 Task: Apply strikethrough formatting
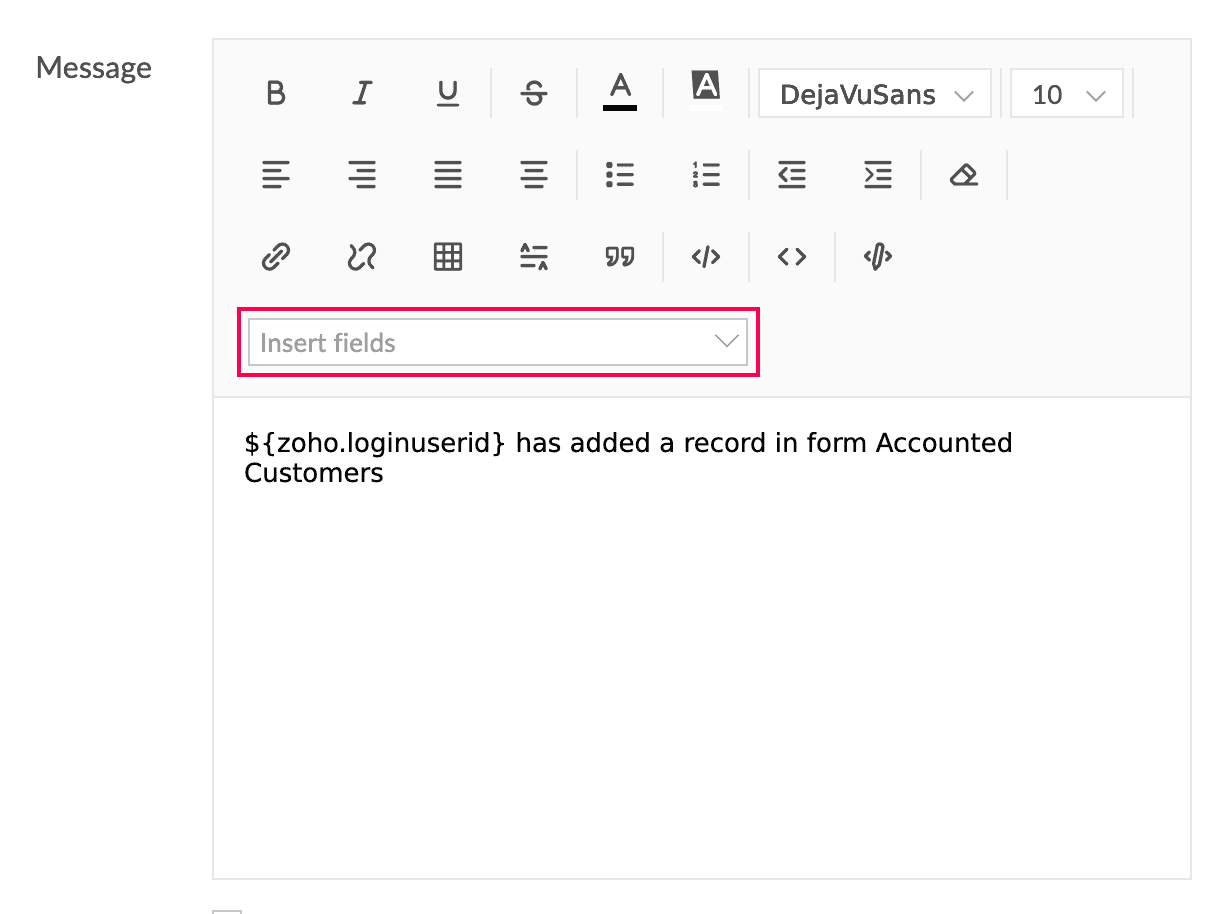tap(534, 94)
